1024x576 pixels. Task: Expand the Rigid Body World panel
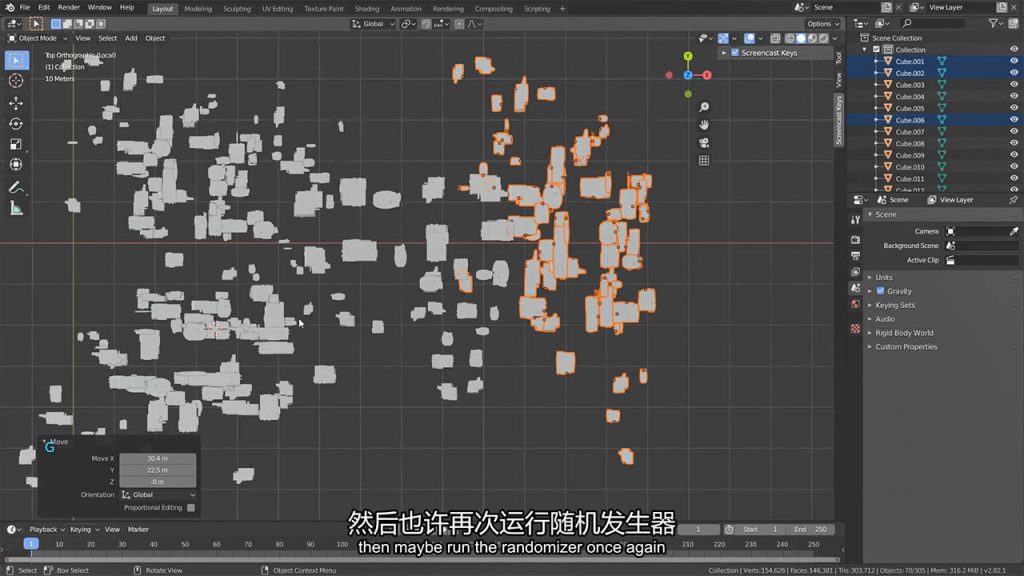(x=904, y=333)
